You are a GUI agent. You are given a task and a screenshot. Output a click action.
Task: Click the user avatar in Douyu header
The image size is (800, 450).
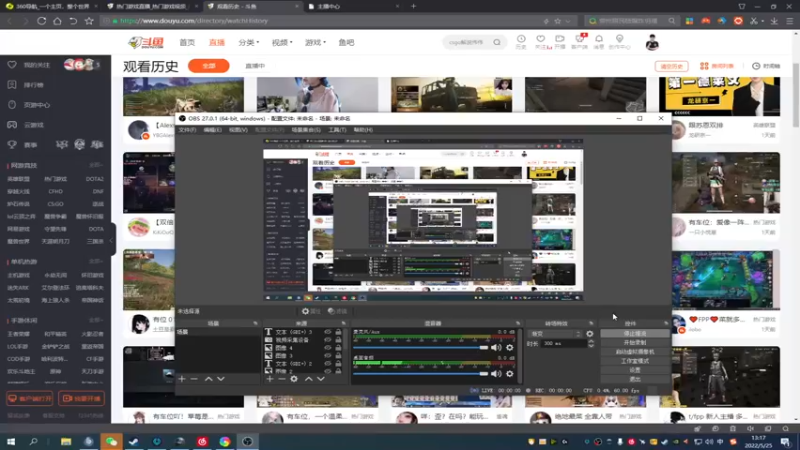pyautogui.click(x=652, y=42)
